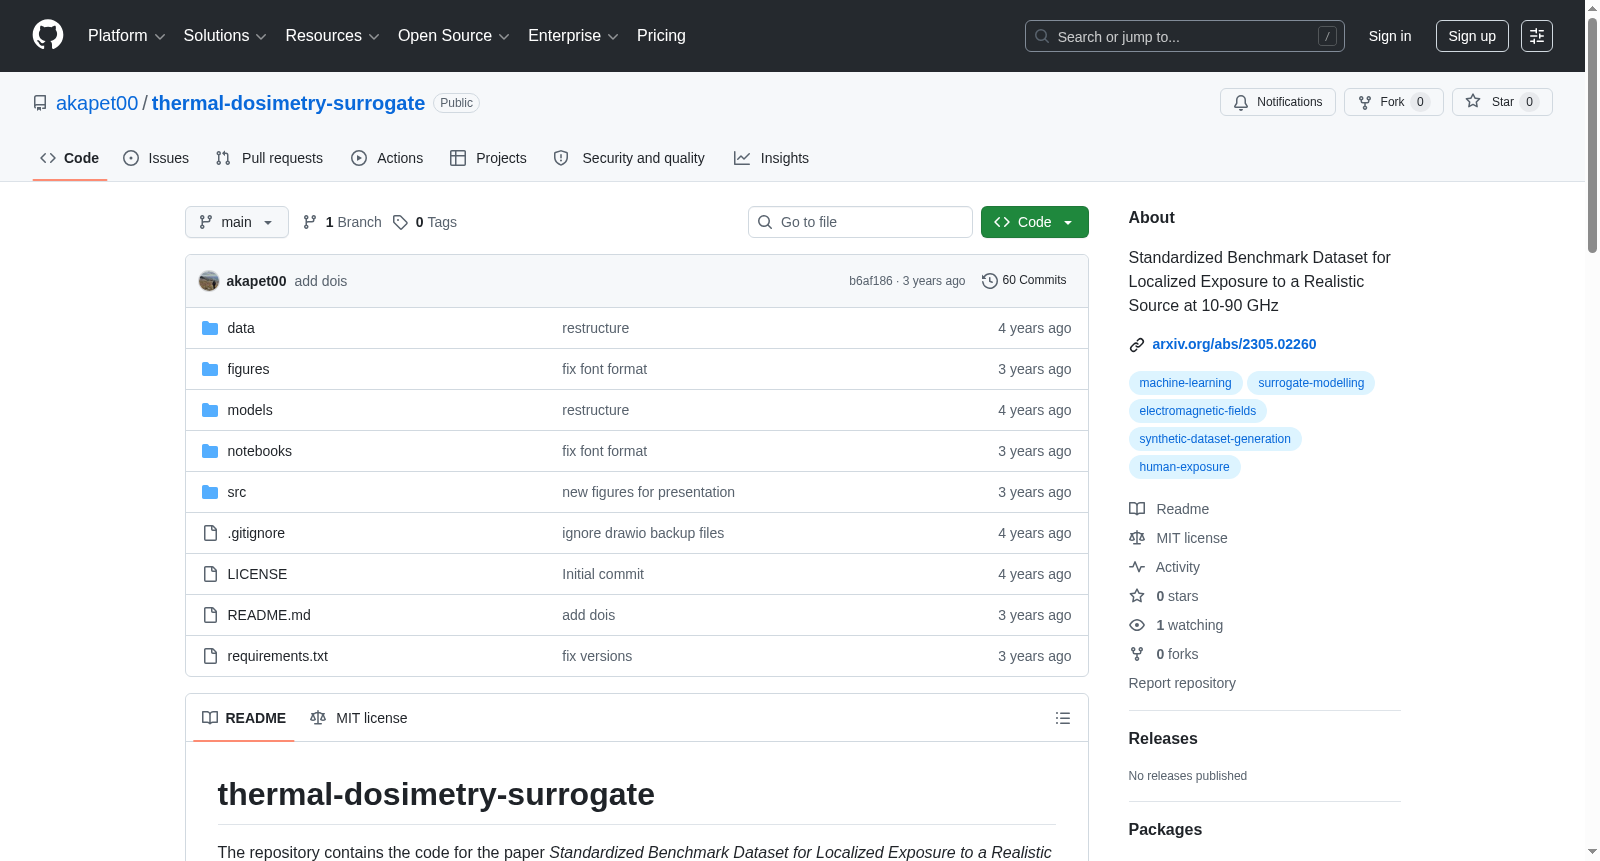Click the 0 forks link in About
This screenshot has height=861, width=1600.
pyautogui.click(x=1177, y=654)
